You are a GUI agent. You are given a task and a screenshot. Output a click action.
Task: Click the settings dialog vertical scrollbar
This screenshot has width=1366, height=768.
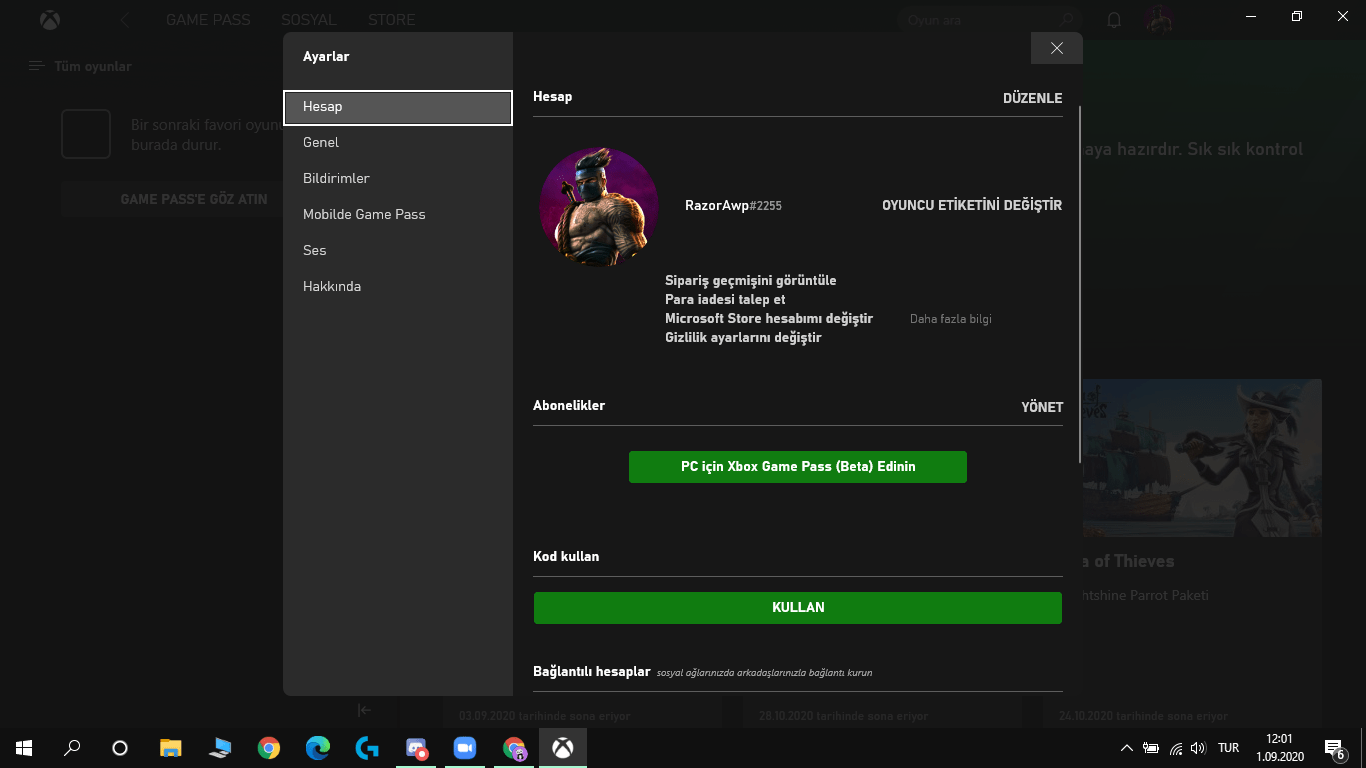(1080, 285)
